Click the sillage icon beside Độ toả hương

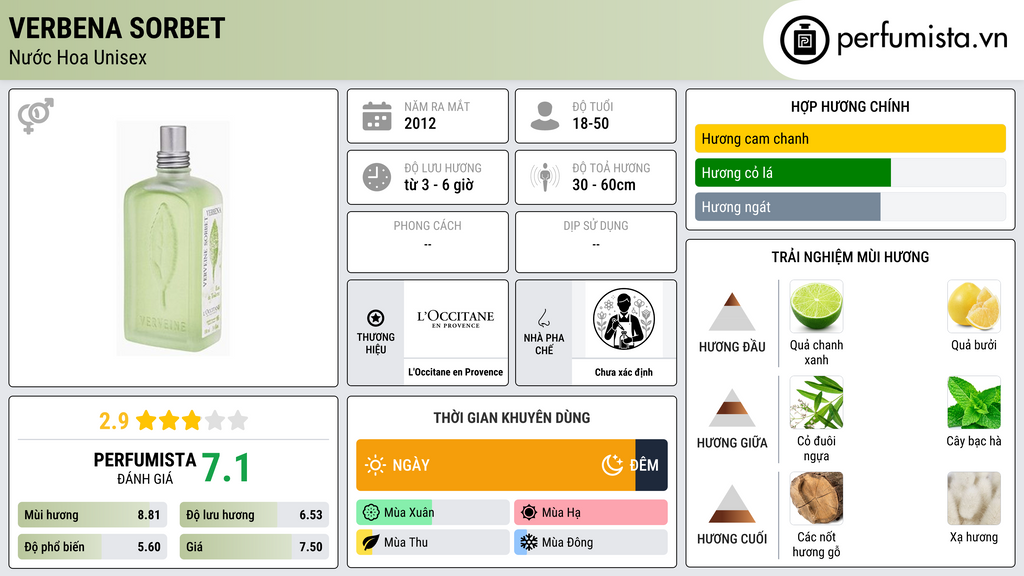coord(545,177)
